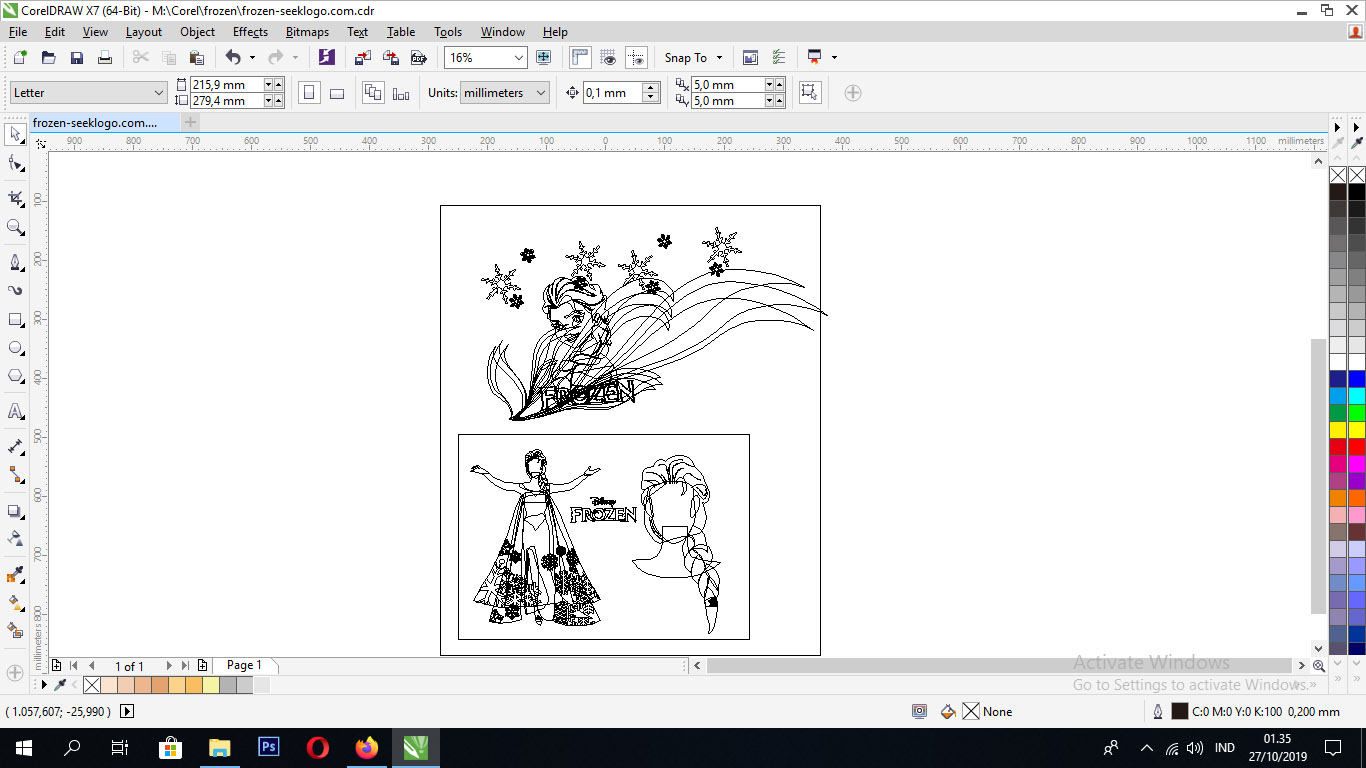
Task: Open the Bitmaps menu
Action: click(x=307, y=32)
